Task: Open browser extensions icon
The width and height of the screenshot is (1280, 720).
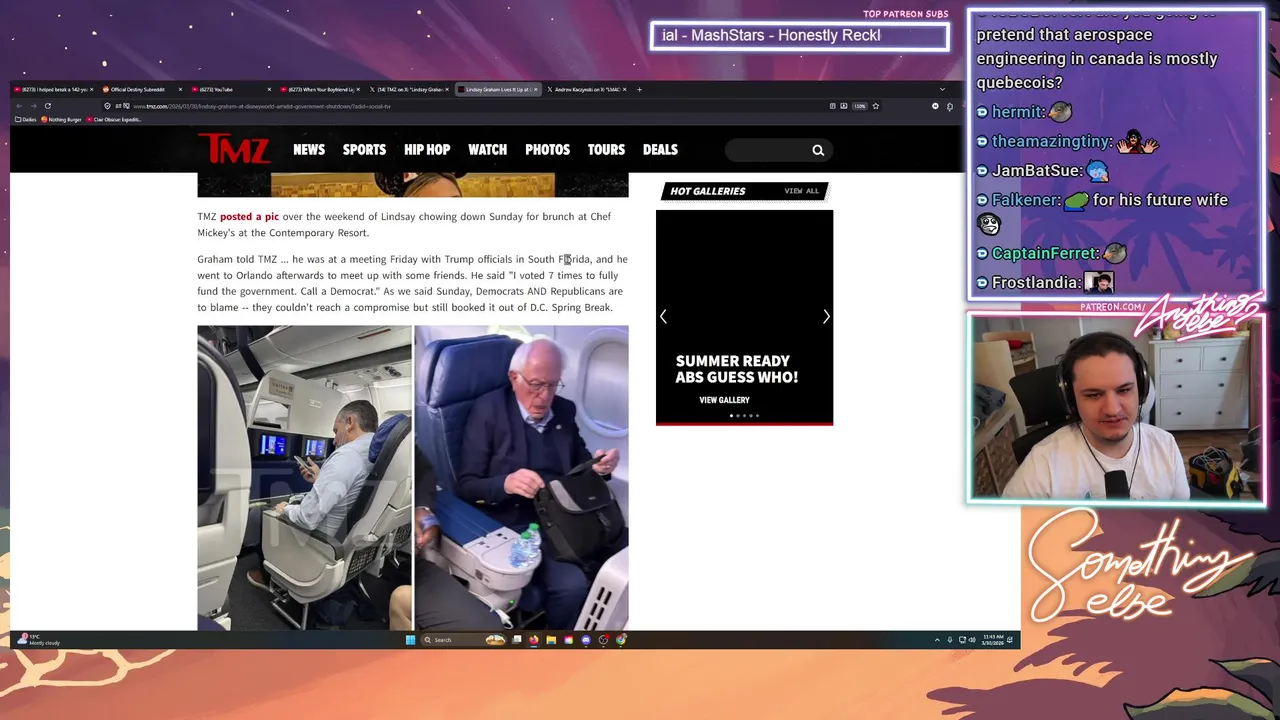Action: [x=950, y=106]
